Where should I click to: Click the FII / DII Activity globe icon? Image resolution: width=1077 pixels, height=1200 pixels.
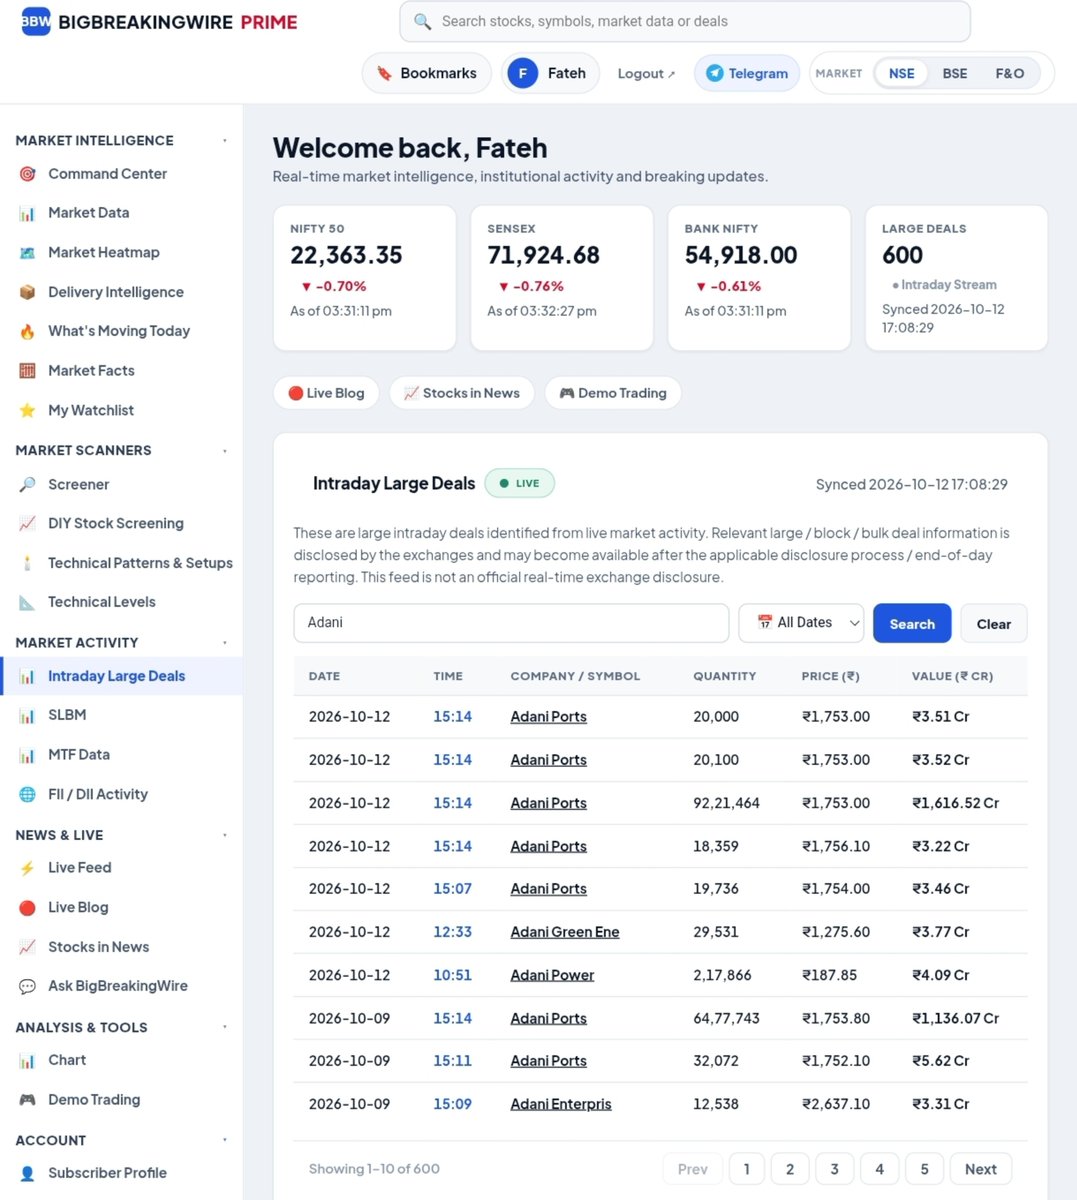[x=28, y=794]
